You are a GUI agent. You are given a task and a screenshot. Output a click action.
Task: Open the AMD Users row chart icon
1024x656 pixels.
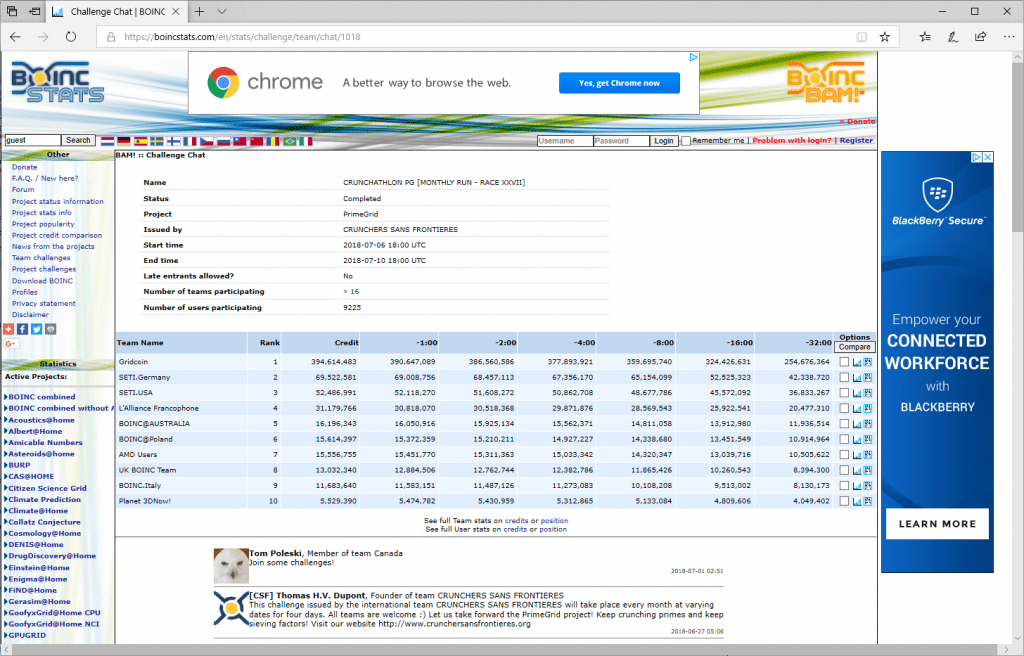(x=857, y=455)
